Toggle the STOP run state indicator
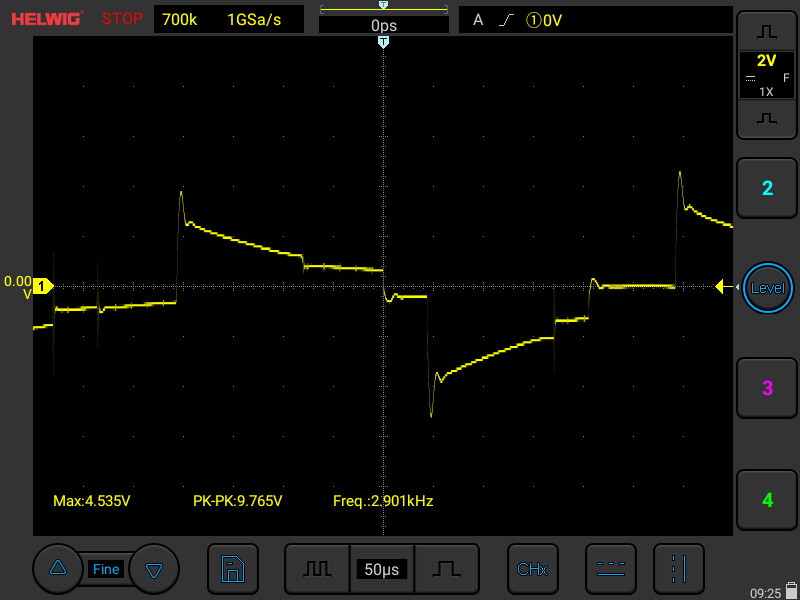This screenshot has height=600, width=800. point(122,19)
